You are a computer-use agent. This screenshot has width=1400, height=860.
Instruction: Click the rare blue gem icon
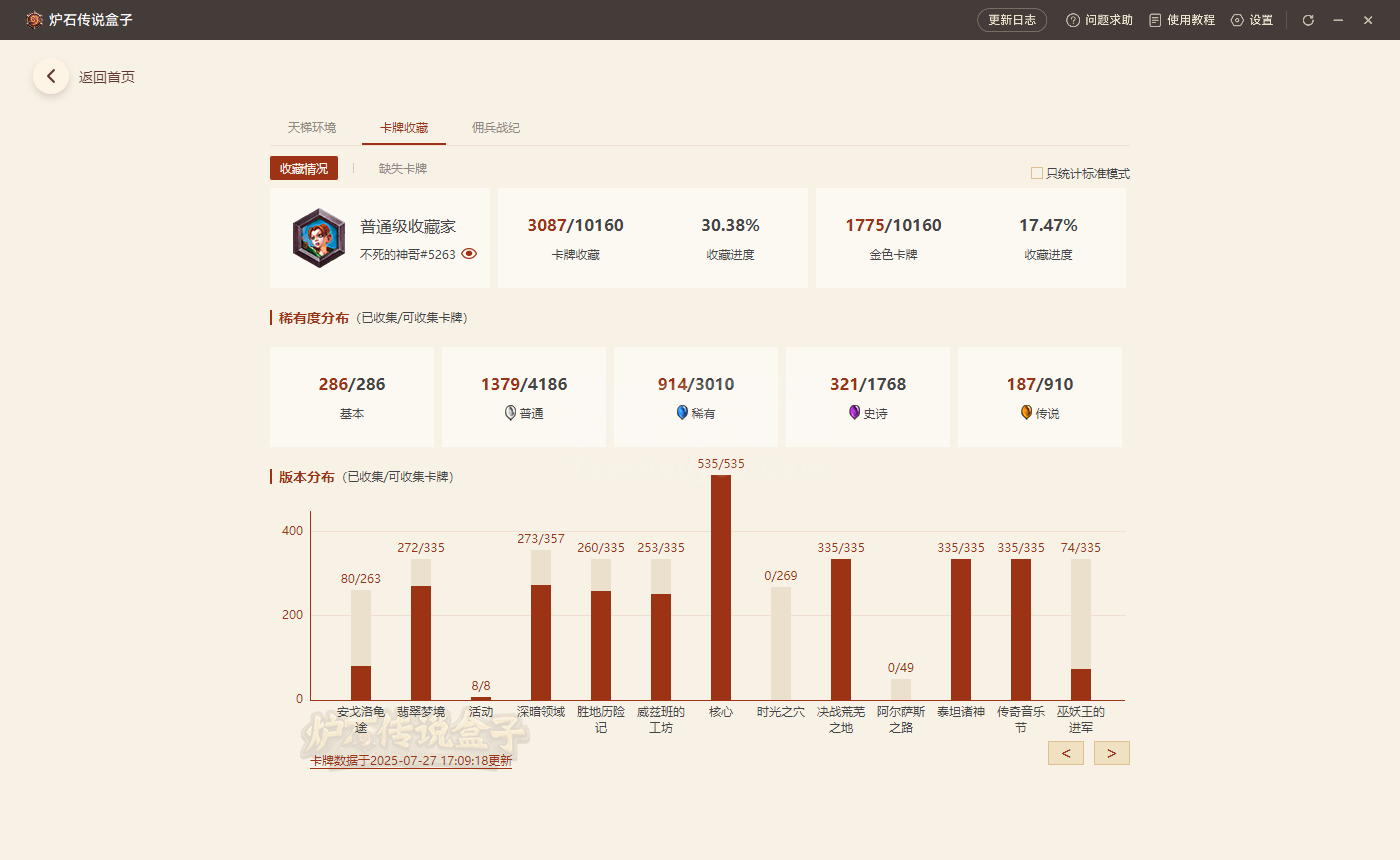point(683,412)
